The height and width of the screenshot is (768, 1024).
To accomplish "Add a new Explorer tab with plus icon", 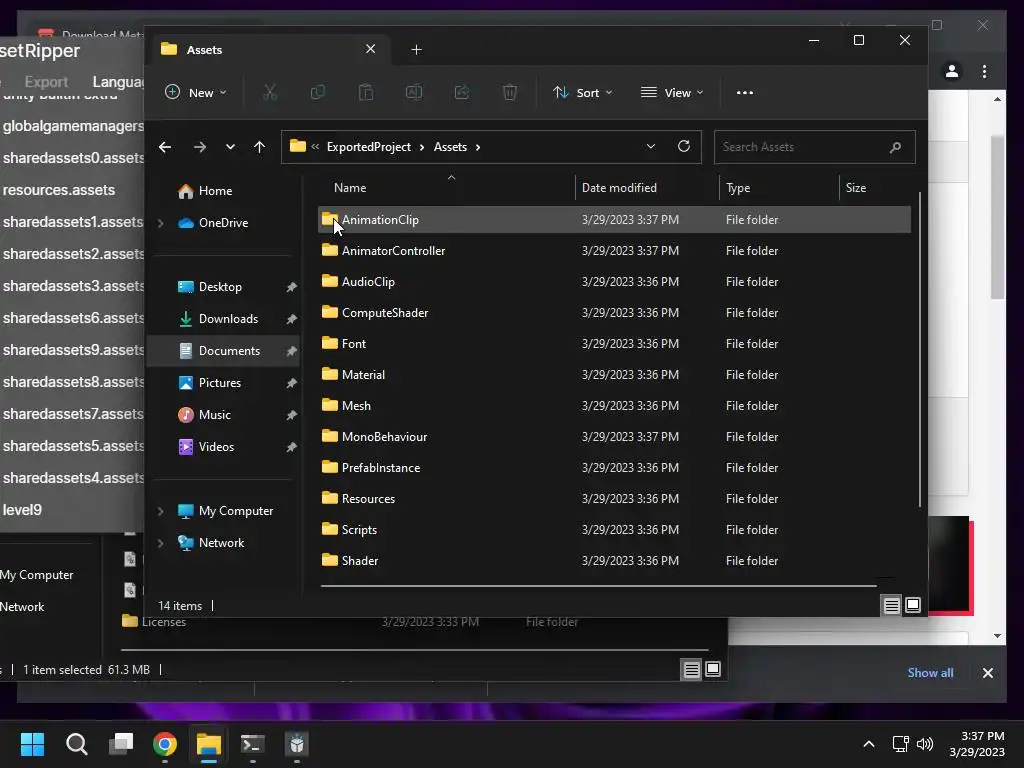I will (416, 50).
